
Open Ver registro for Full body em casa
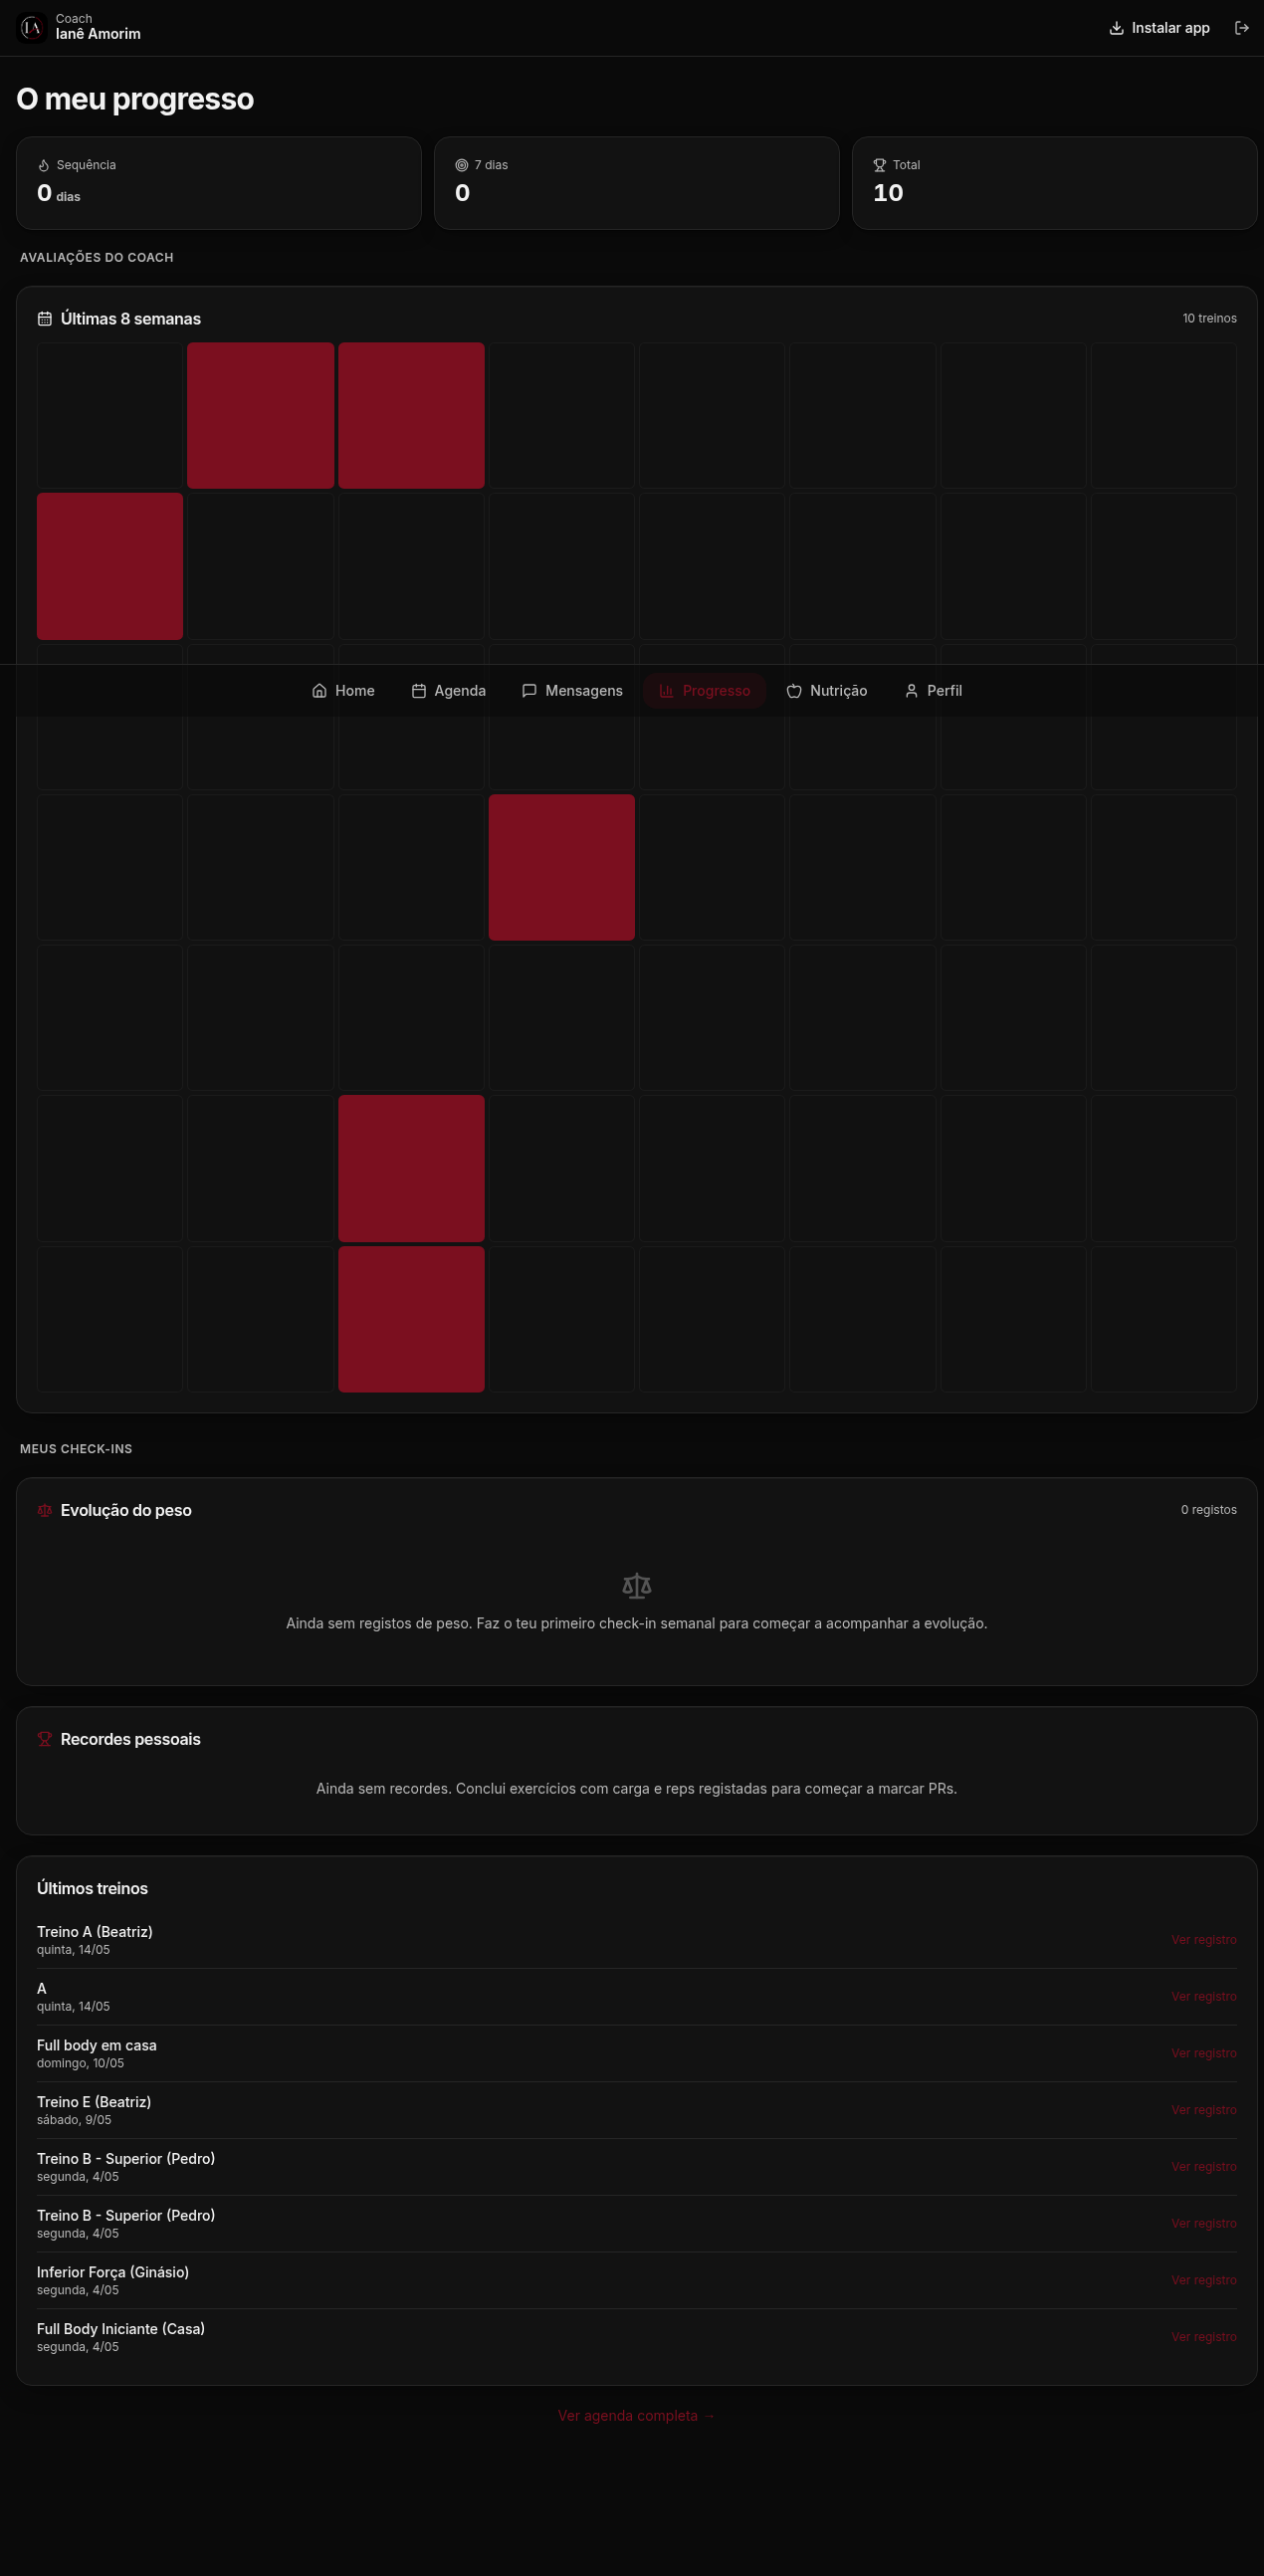pyautogui.click(x=1204, y=2053)
